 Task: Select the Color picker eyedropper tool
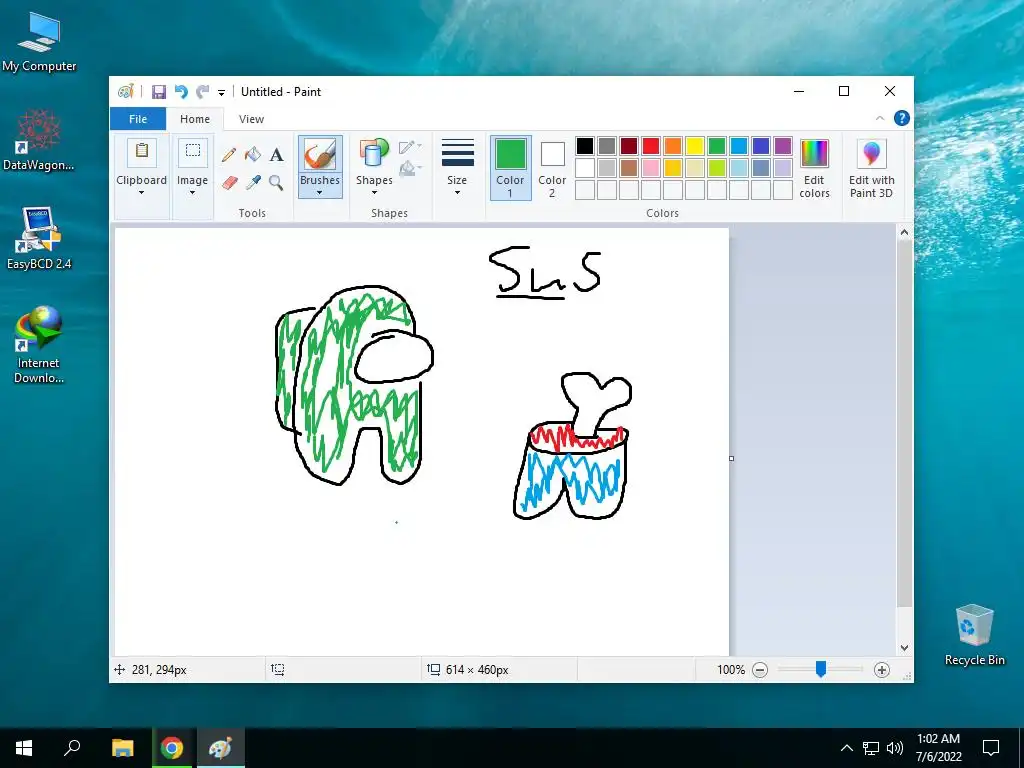(x=253, y=183)
